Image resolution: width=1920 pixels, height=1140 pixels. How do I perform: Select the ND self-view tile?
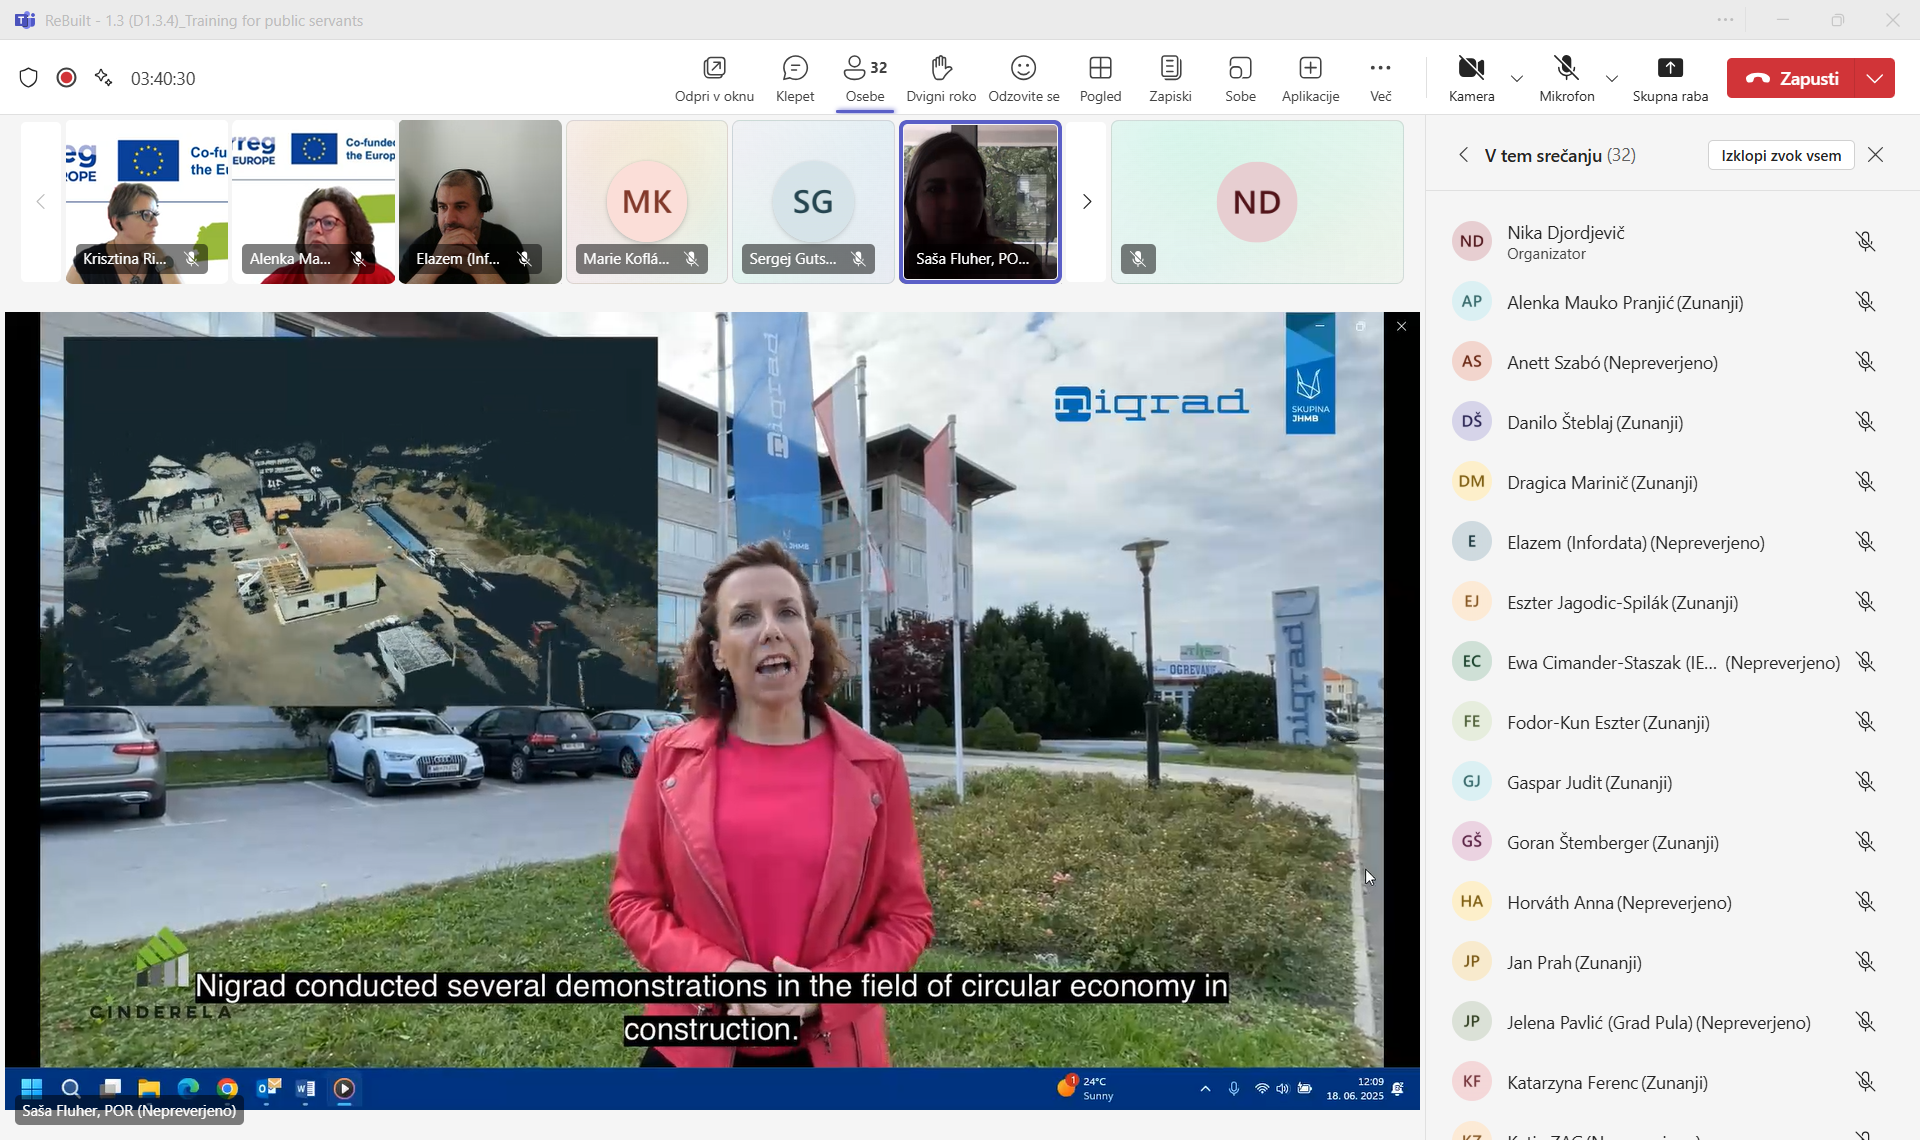click(x=1257, y=202)
